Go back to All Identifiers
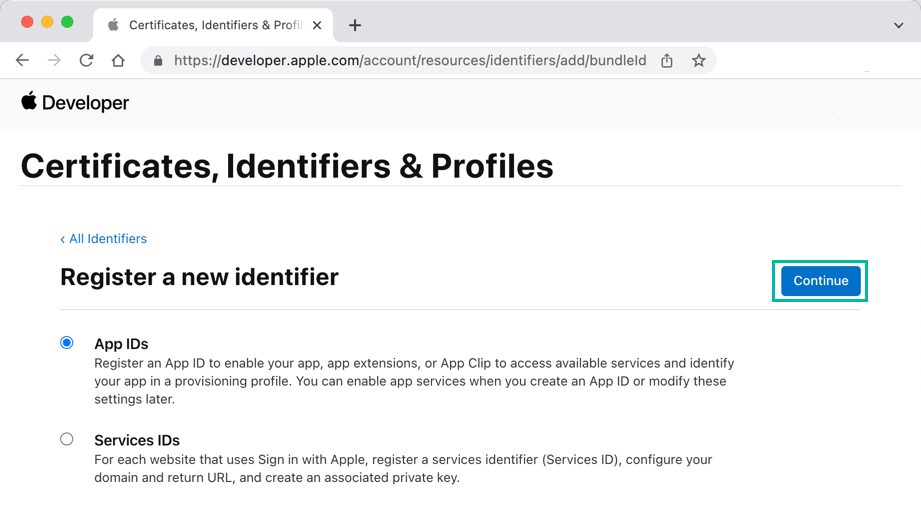Viewport: 921px width, 505px height. (x=104, y=239)
